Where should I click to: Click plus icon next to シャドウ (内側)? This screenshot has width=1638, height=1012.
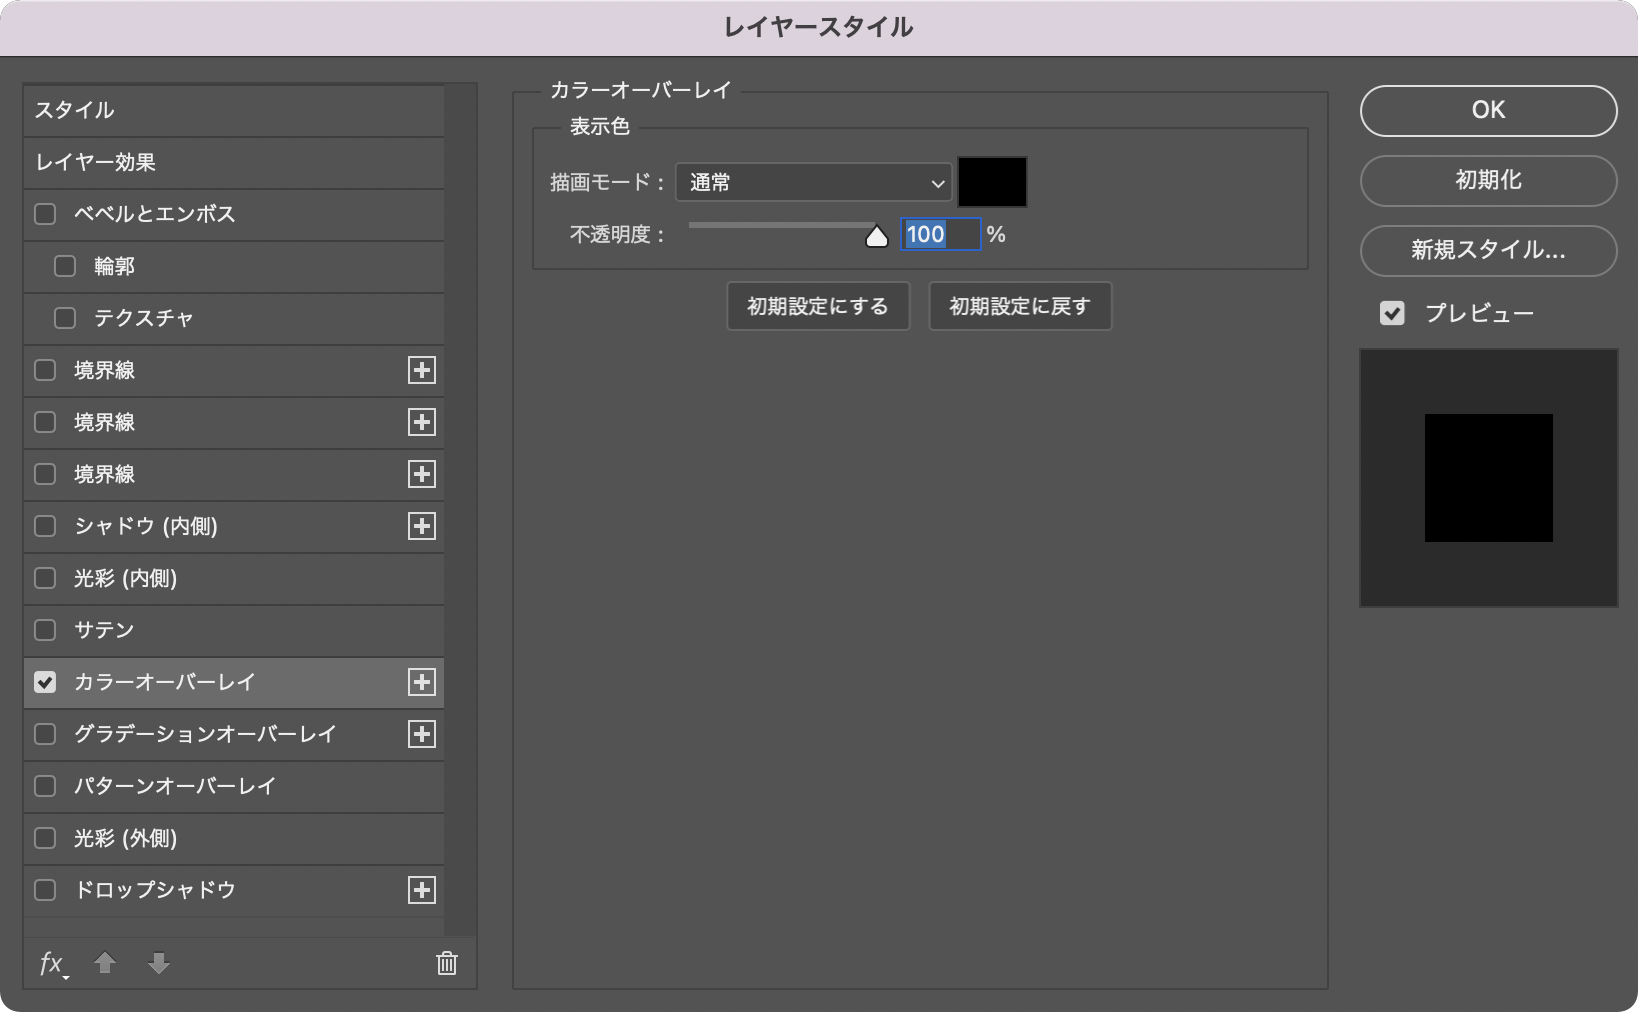tap(422, 526)
